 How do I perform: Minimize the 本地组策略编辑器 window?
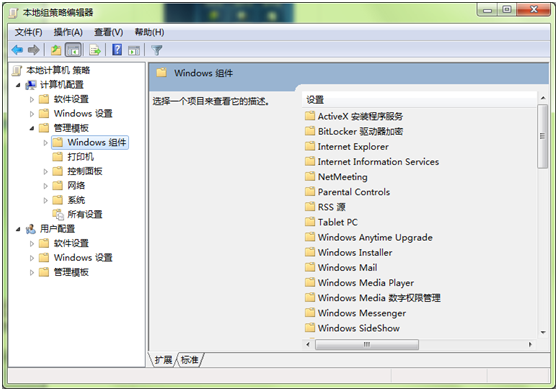click(x=488, y=10)
